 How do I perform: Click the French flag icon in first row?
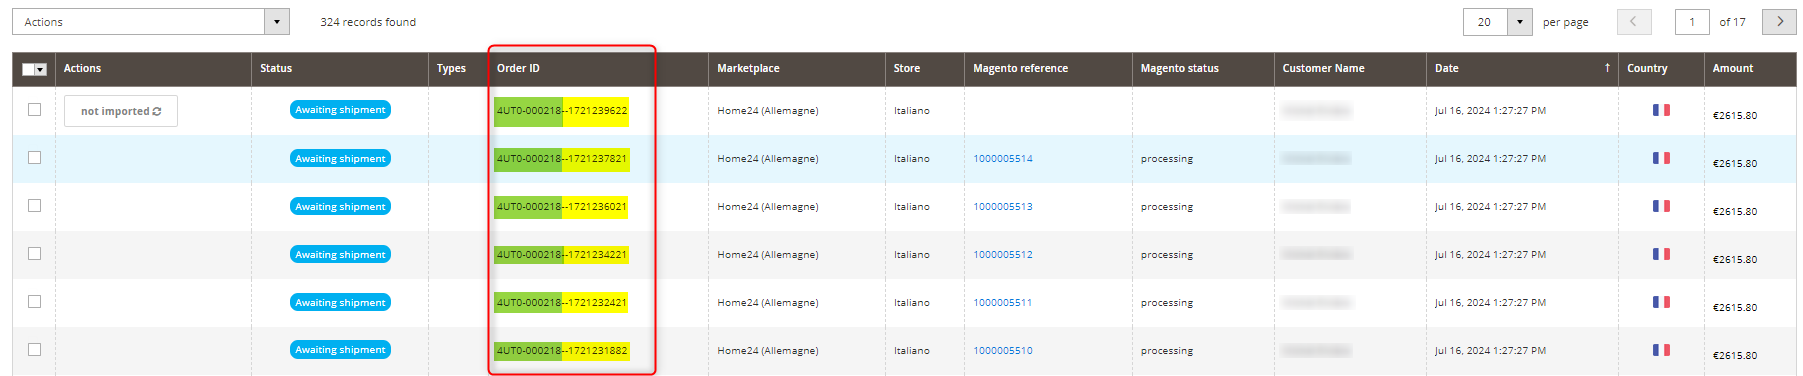click(1661, 110)
